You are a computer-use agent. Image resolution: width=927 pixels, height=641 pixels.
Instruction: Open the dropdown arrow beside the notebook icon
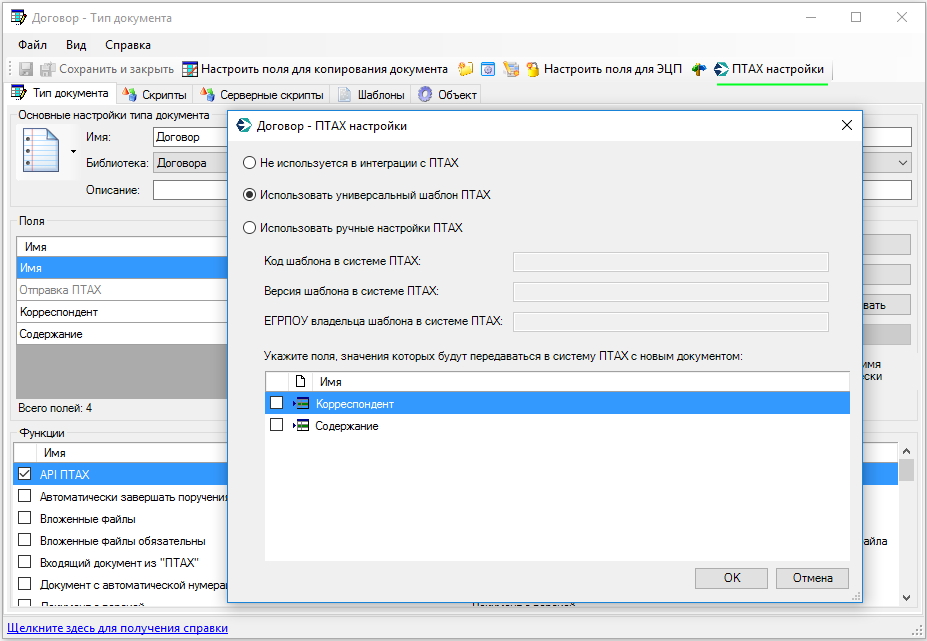pos(73,151)
